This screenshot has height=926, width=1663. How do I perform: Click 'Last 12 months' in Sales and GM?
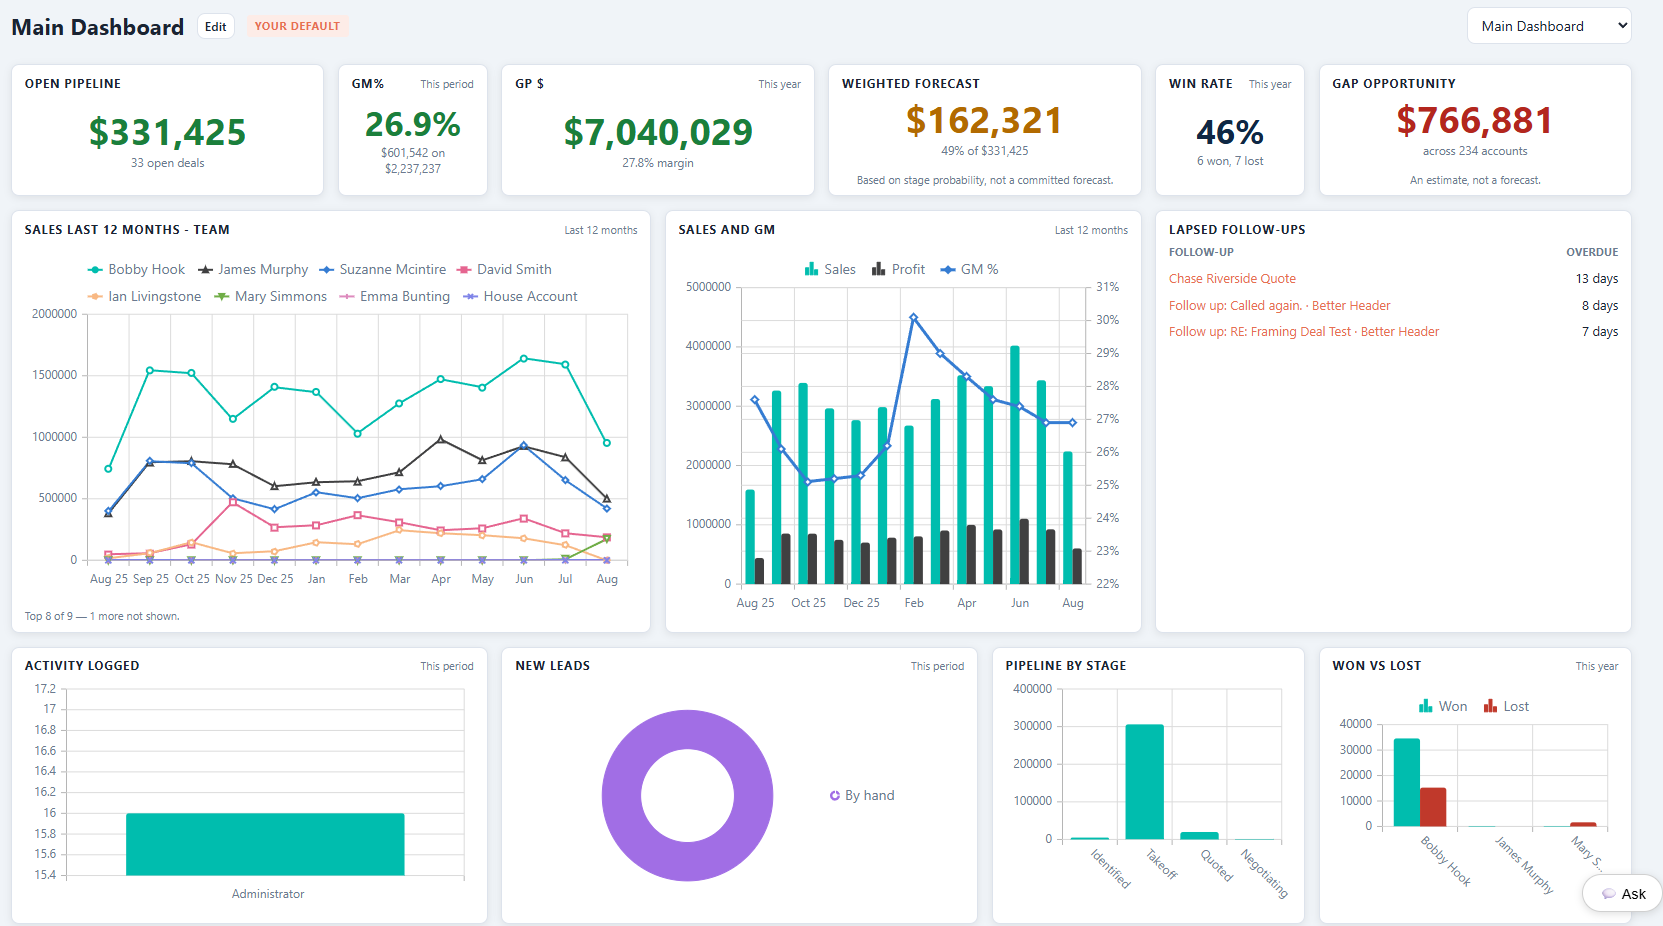[x=1091, y=230]
